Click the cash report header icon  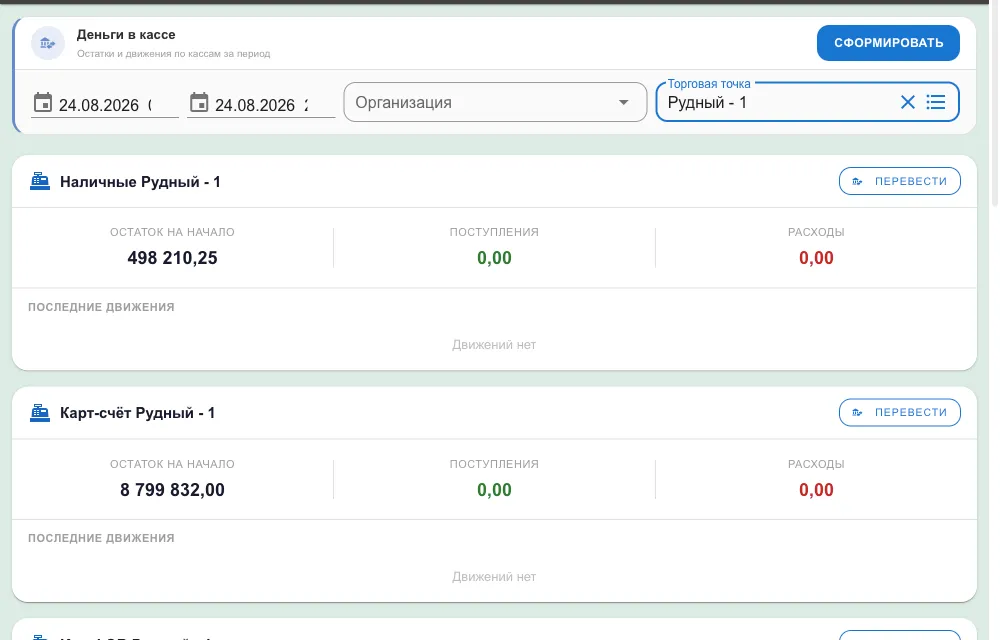click(x=48, y=43)
